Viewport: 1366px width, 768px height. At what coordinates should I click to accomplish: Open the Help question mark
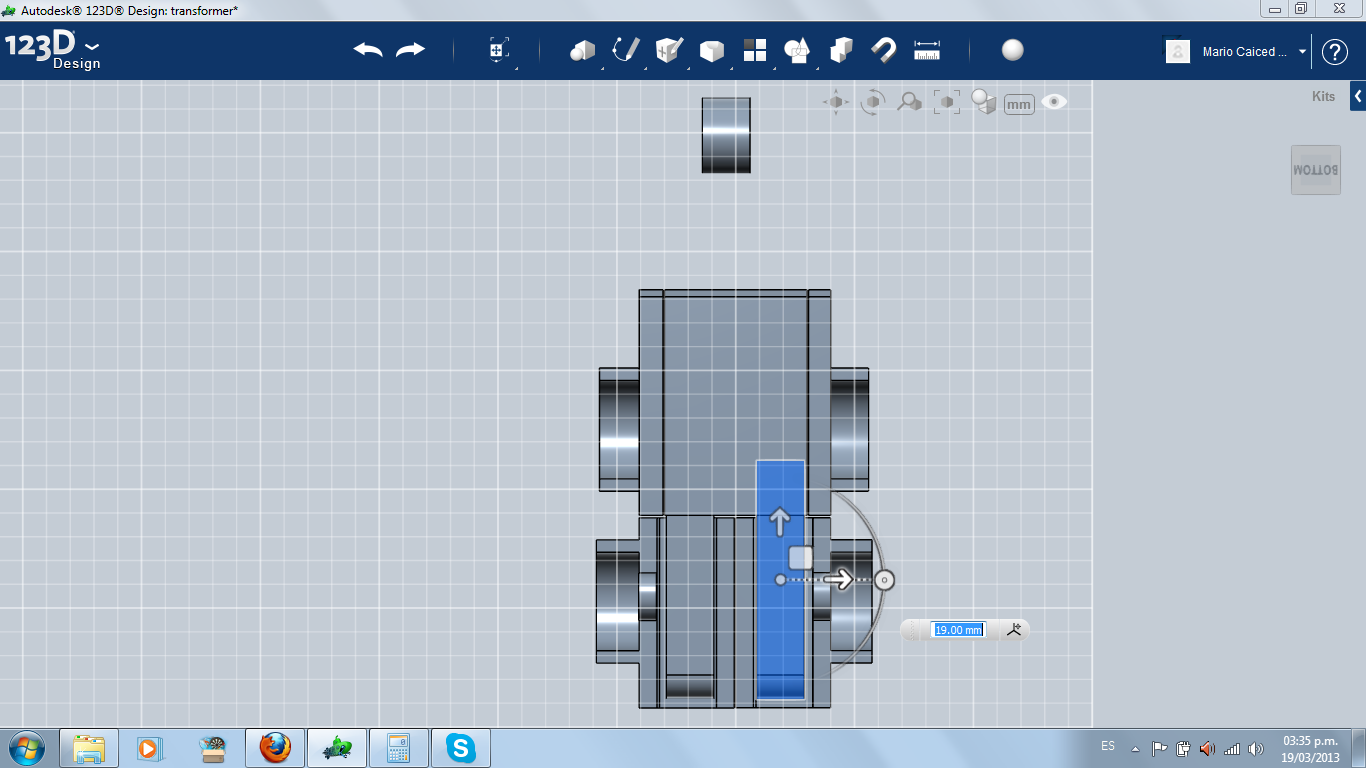[1335, 52]
